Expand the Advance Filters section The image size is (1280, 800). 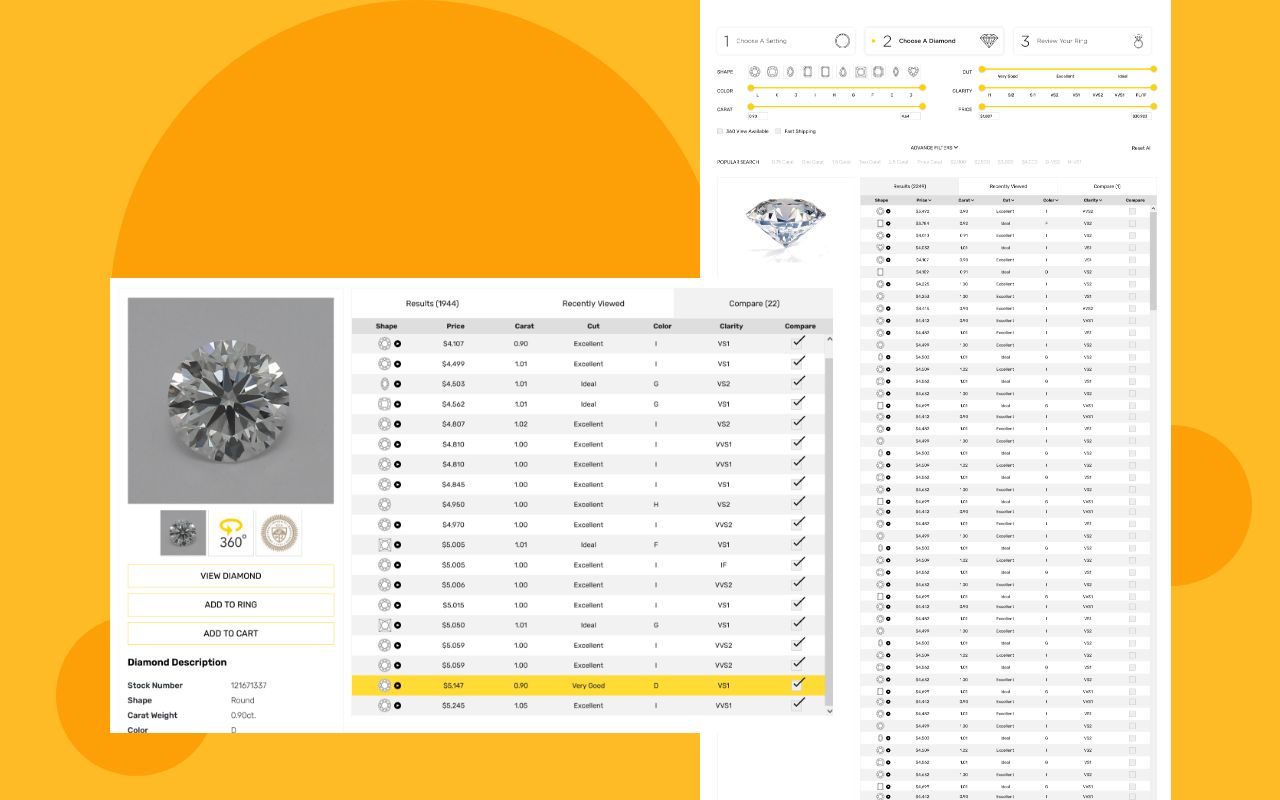934,147
